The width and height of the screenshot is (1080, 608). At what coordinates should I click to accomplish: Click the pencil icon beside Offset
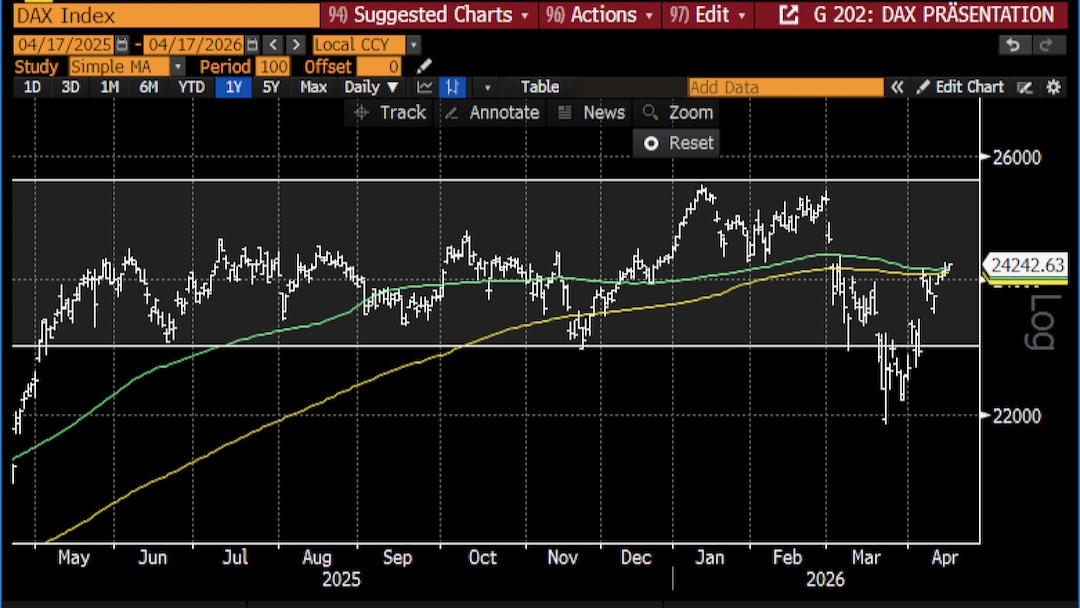click(424, 66)
